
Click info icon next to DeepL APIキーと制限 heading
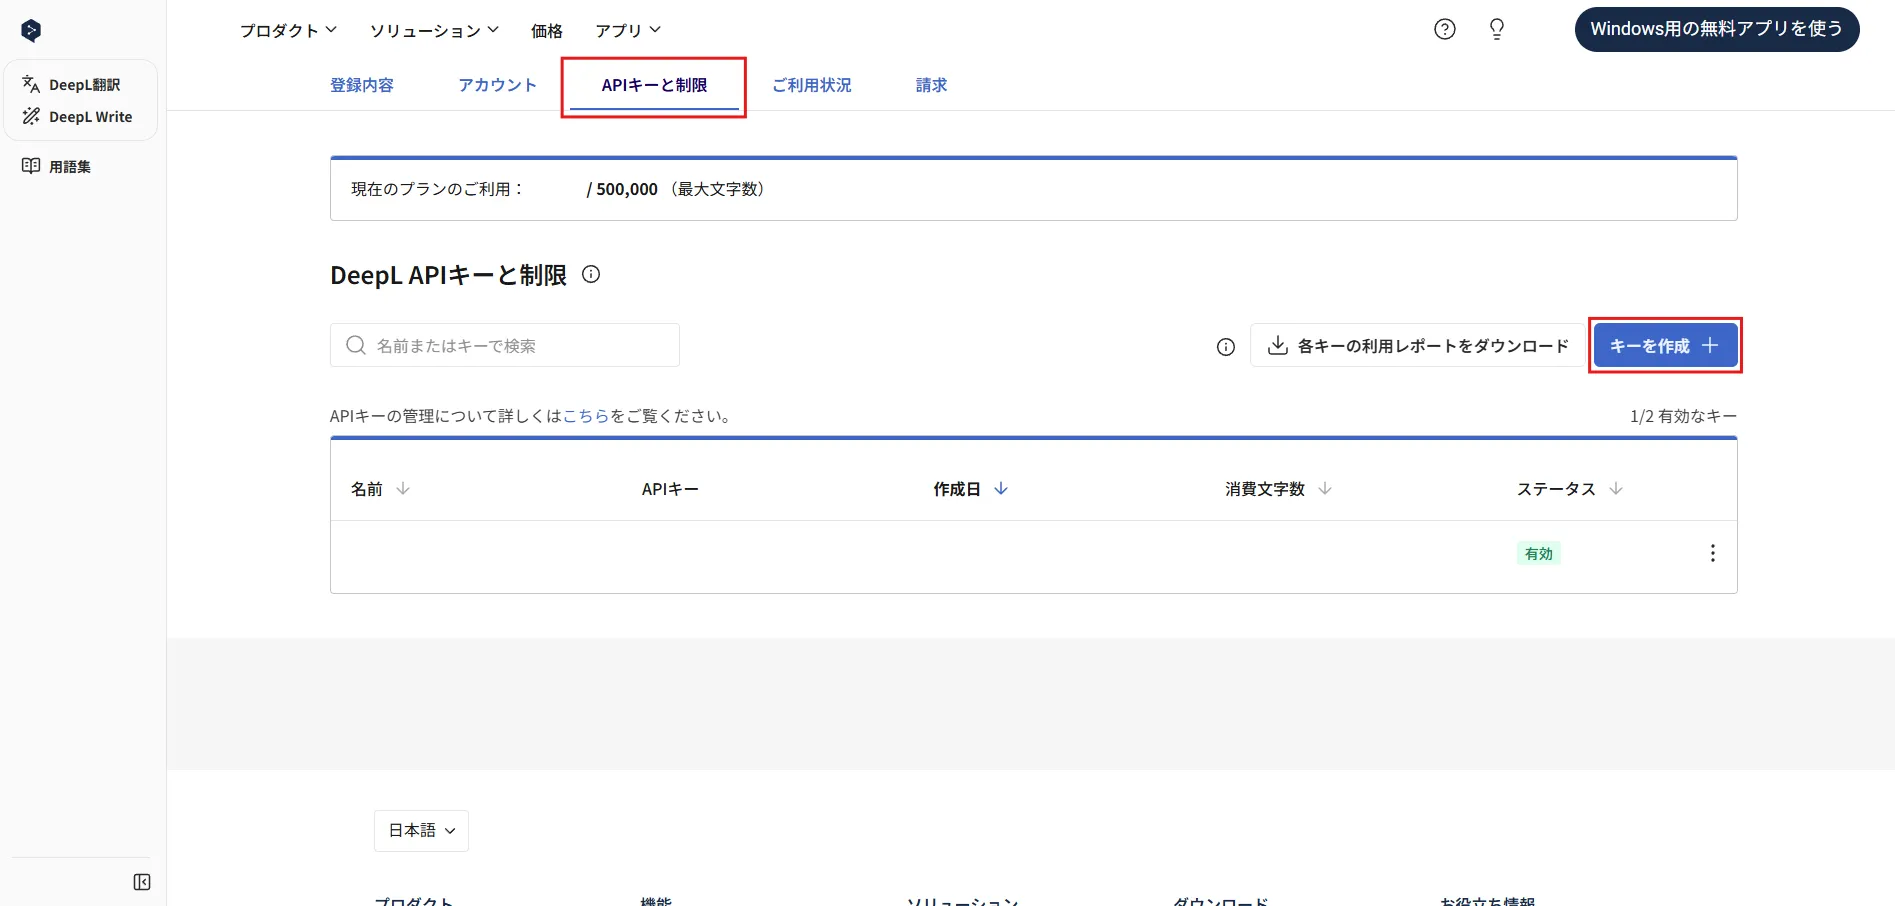(591, 274)
